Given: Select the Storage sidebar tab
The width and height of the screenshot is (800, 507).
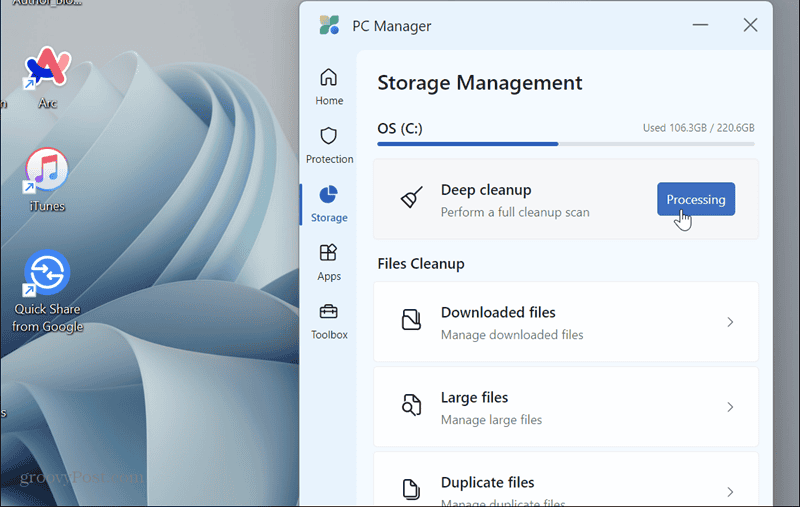Looking at the screenshot, I should click(x=329, y=204).
